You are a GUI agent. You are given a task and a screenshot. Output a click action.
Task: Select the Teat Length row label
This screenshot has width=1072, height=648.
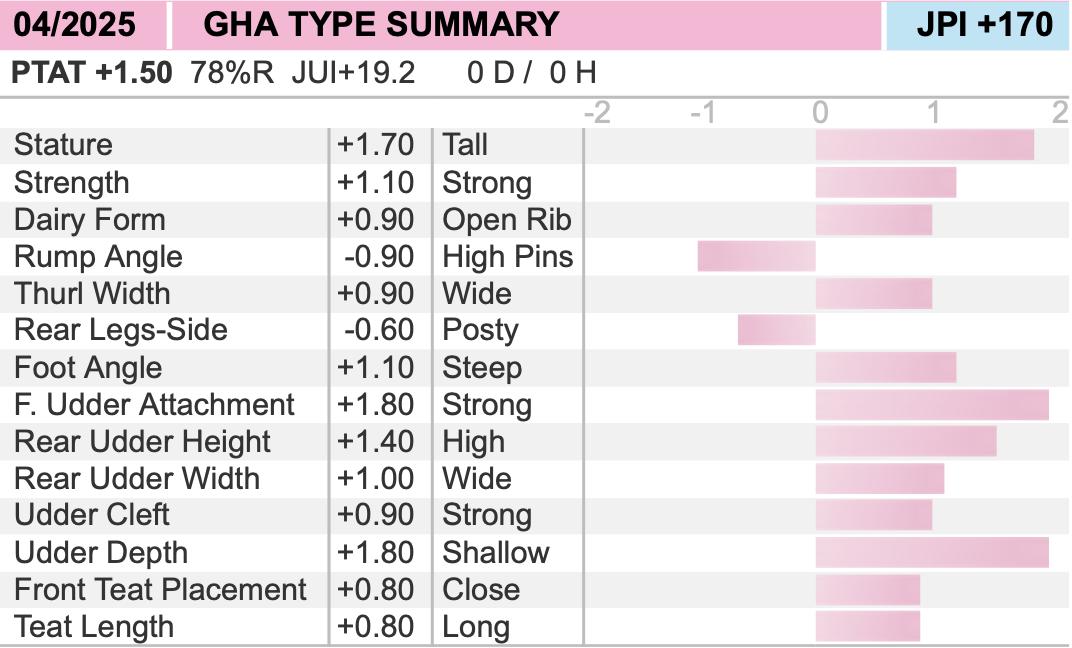click(x=94, y=627)
